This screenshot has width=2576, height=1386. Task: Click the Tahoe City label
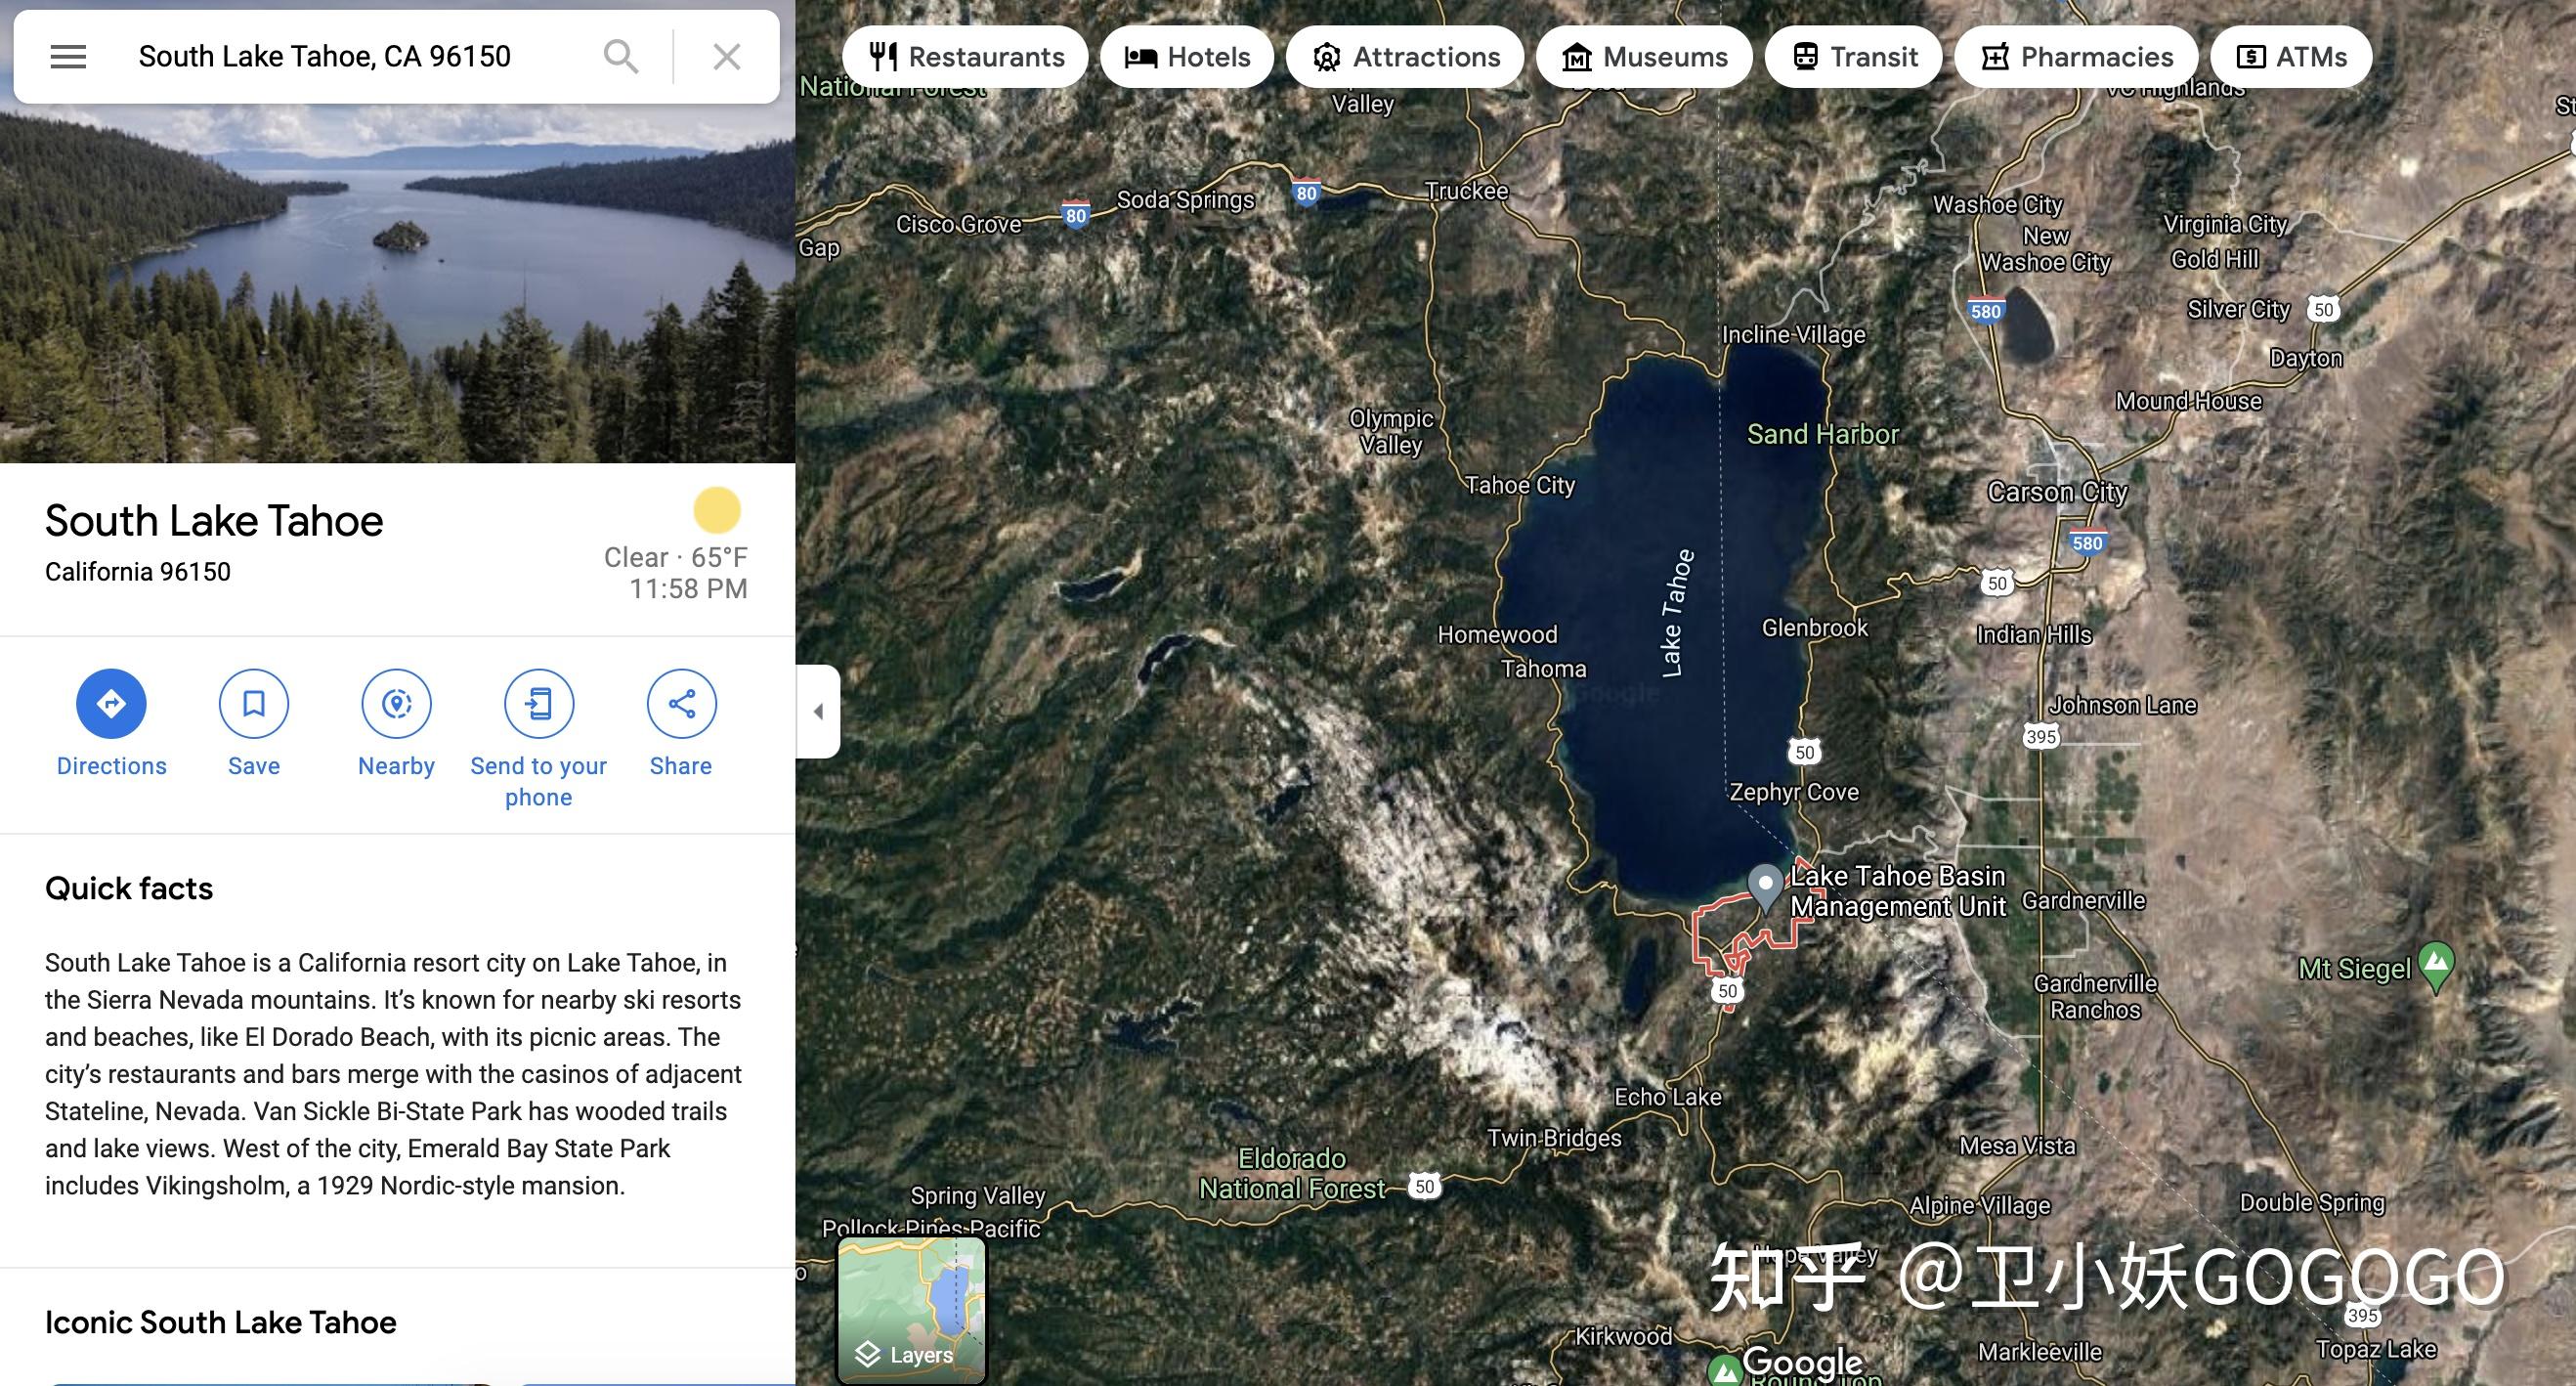pos(1520,485)
